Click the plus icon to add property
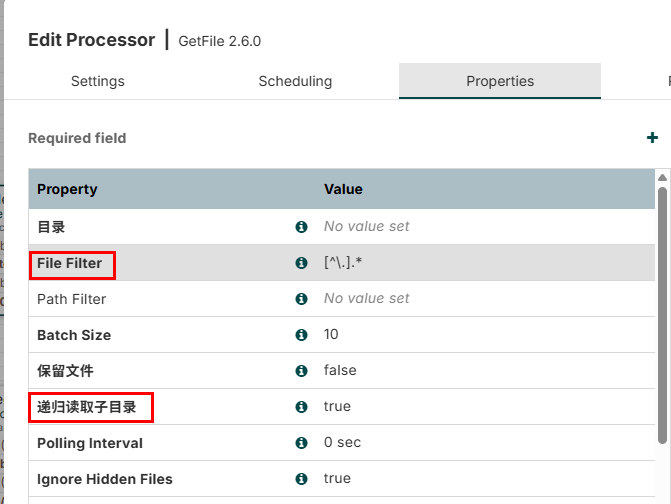671x504 pixels. (x=653, y=138)
